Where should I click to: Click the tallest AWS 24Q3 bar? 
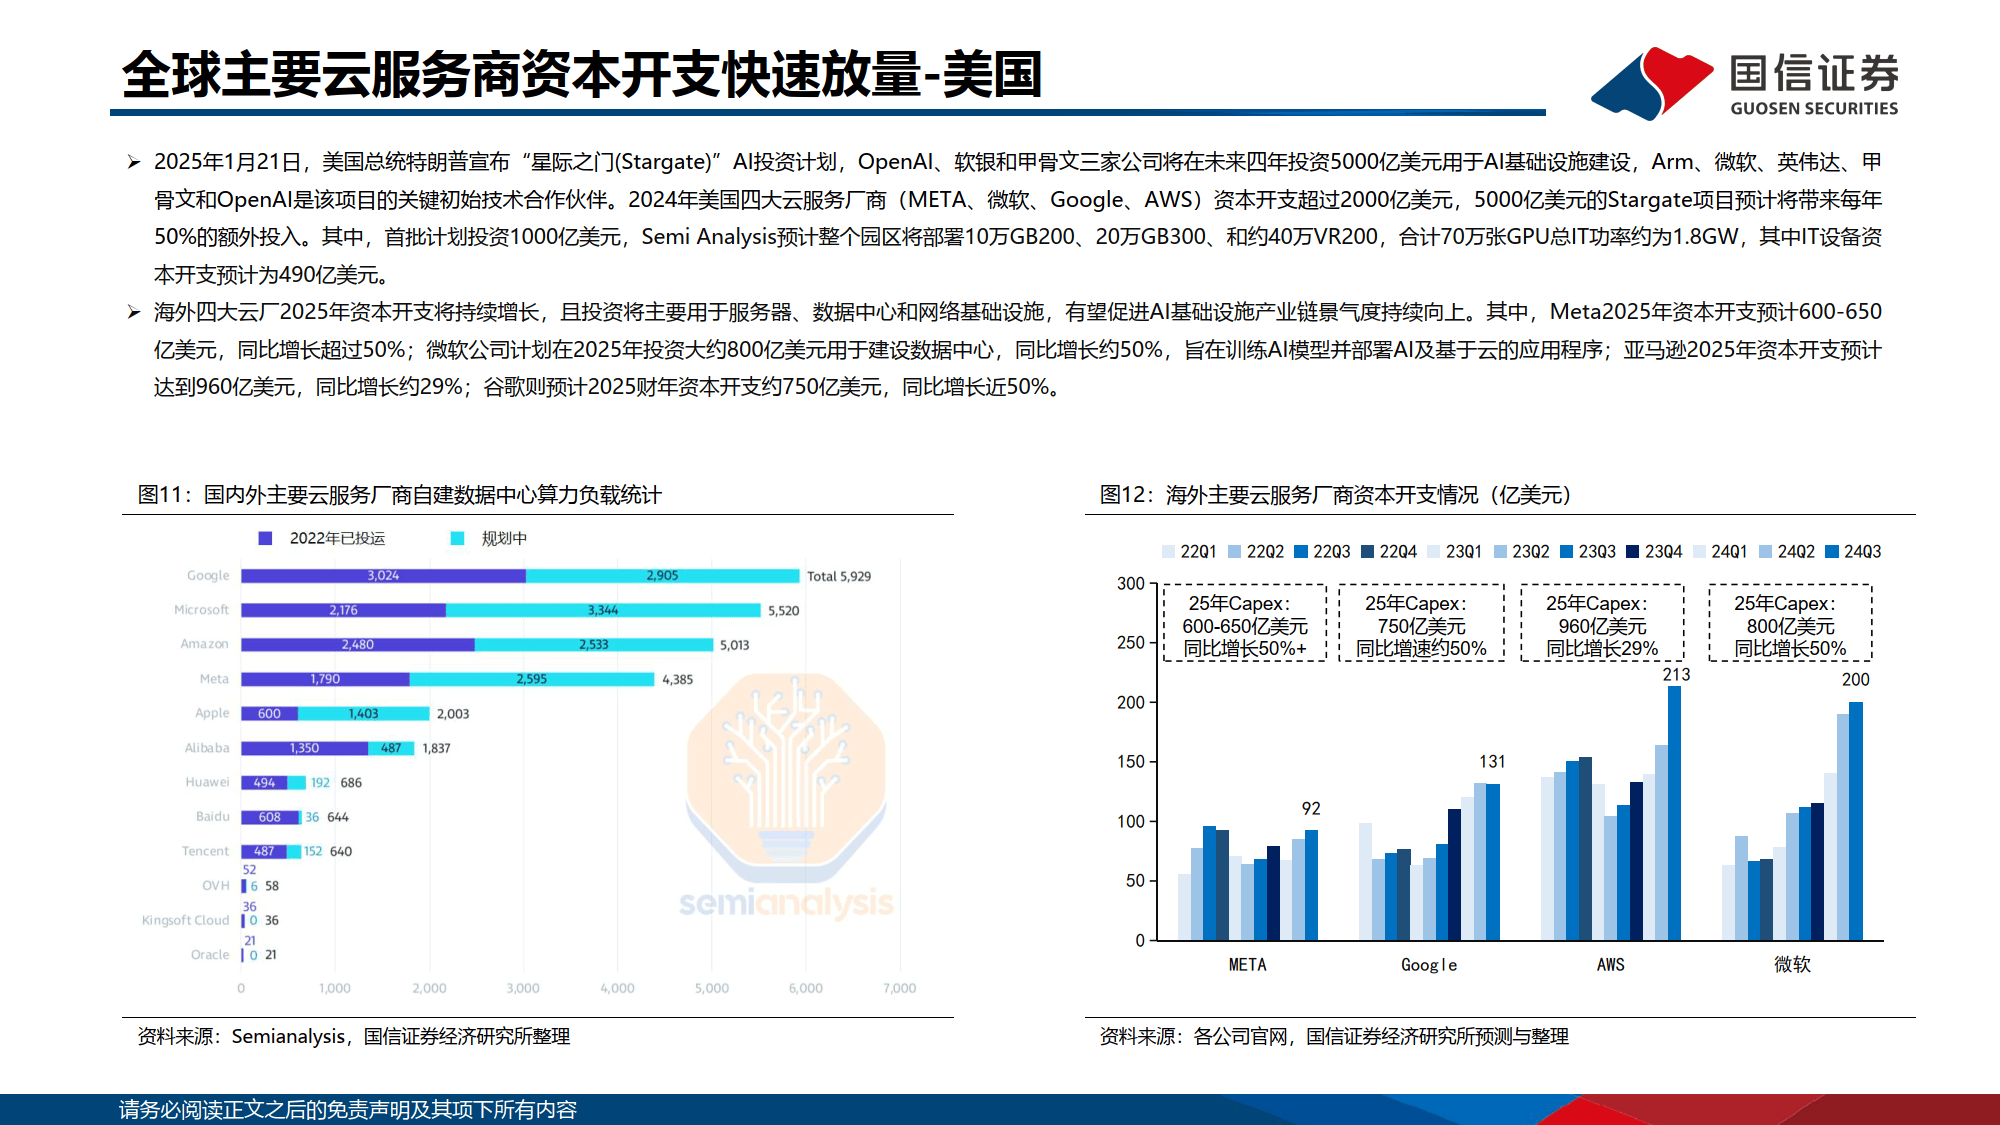point(1674,813)
